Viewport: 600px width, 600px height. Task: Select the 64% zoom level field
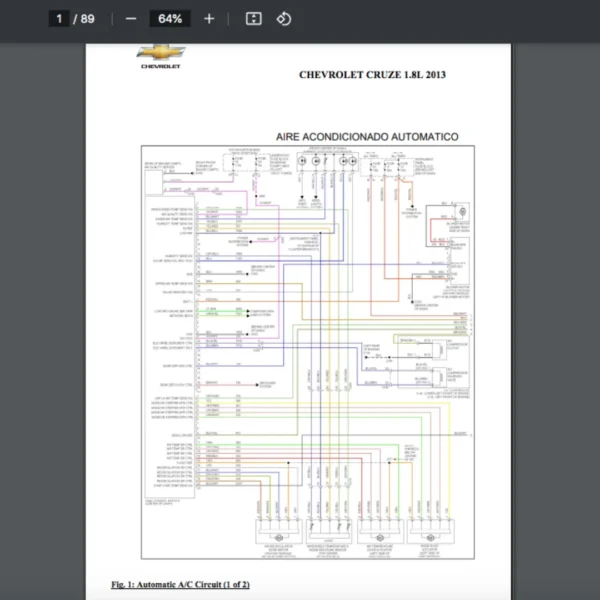(169, 19)
